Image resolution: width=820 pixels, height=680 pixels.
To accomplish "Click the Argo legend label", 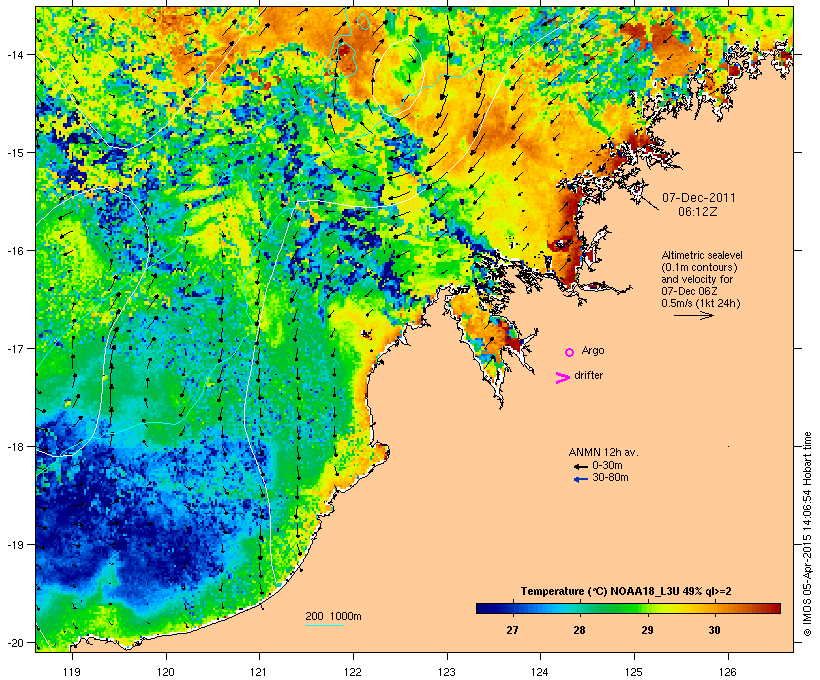I will click(593, 350).
